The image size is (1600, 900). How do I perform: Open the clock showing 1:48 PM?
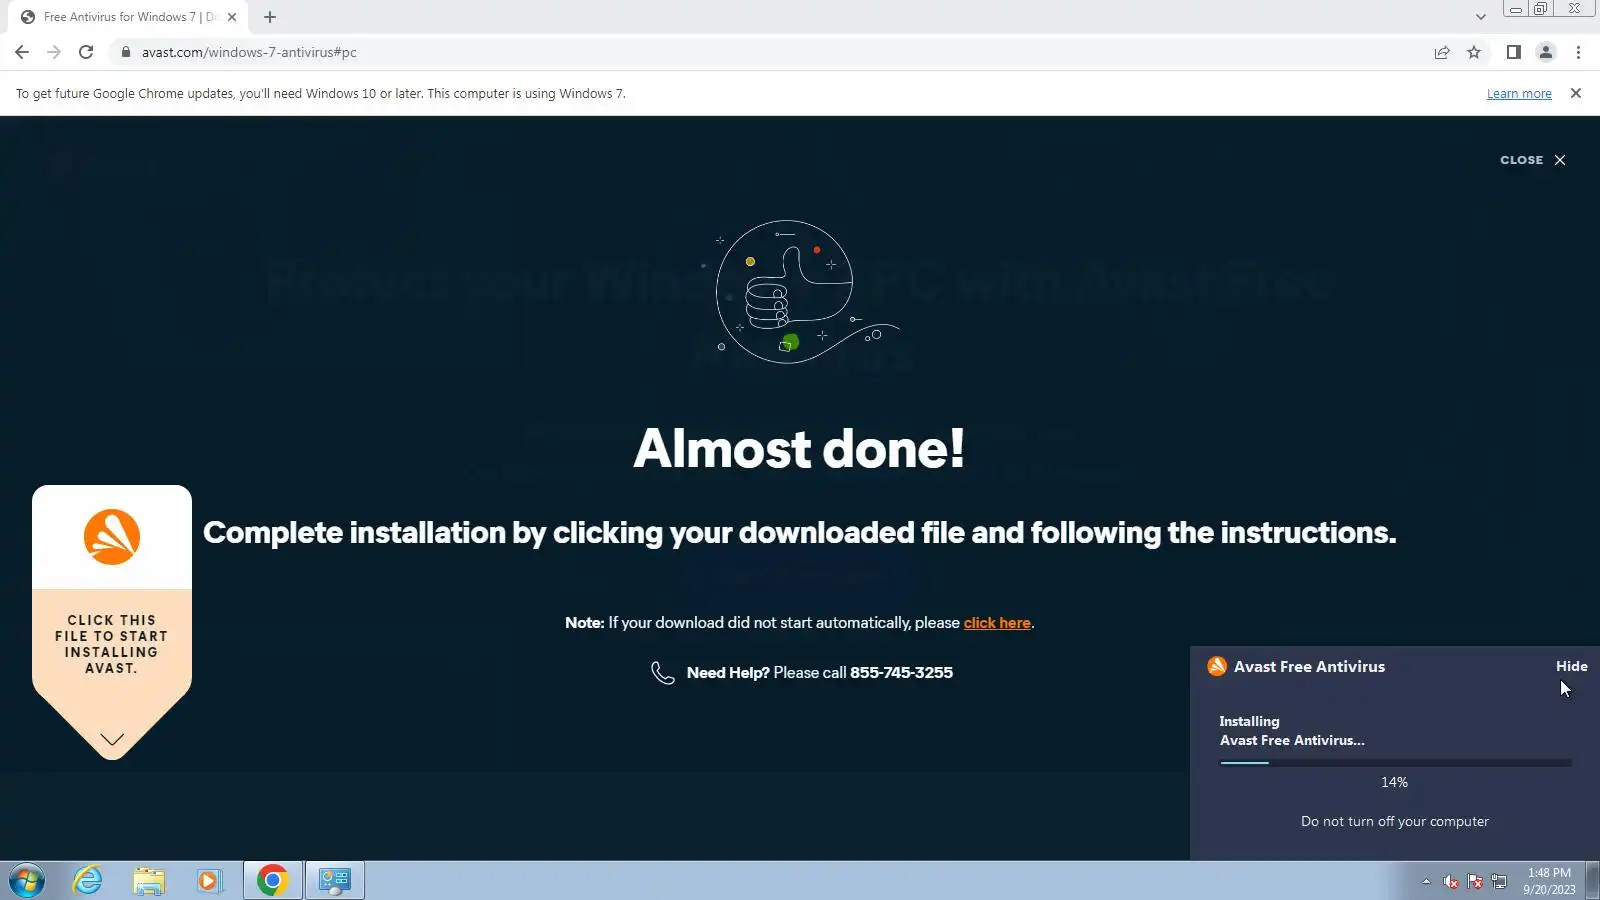point(1549,881)
